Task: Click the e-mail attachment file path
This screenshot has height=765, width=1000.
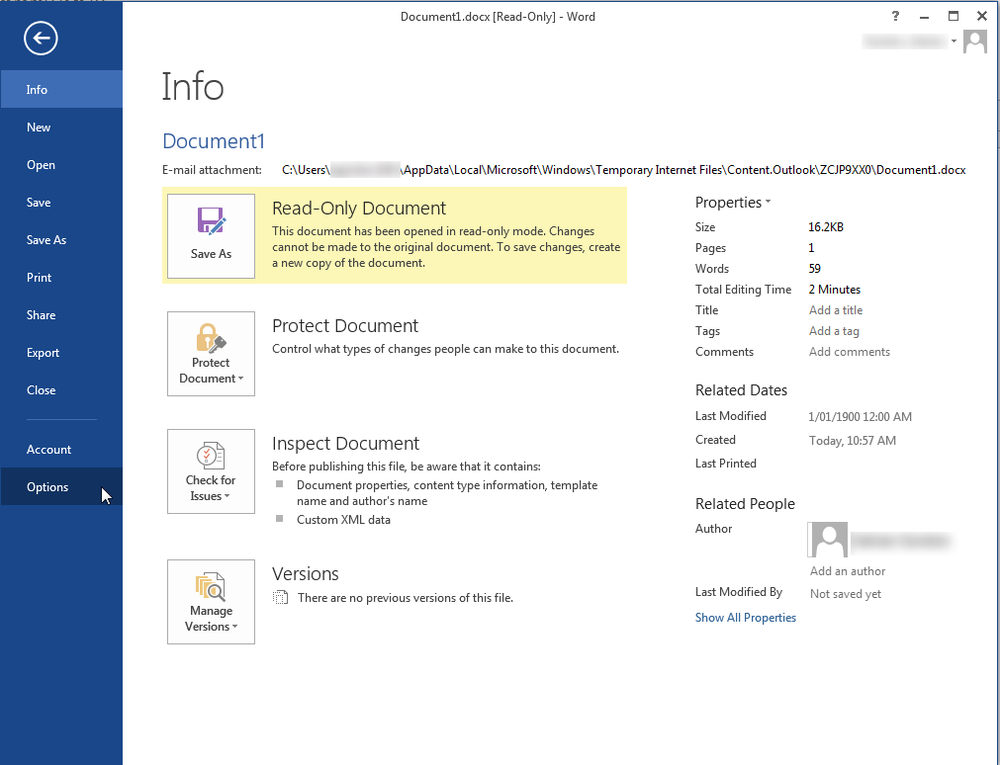Action: pyautogui.click(x=624, y=170)
